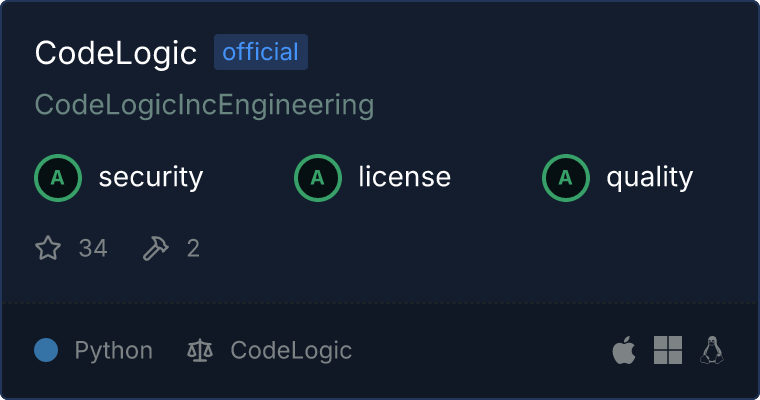
Task: Click the Linux penguin platform icon
Action: point(712,350)
